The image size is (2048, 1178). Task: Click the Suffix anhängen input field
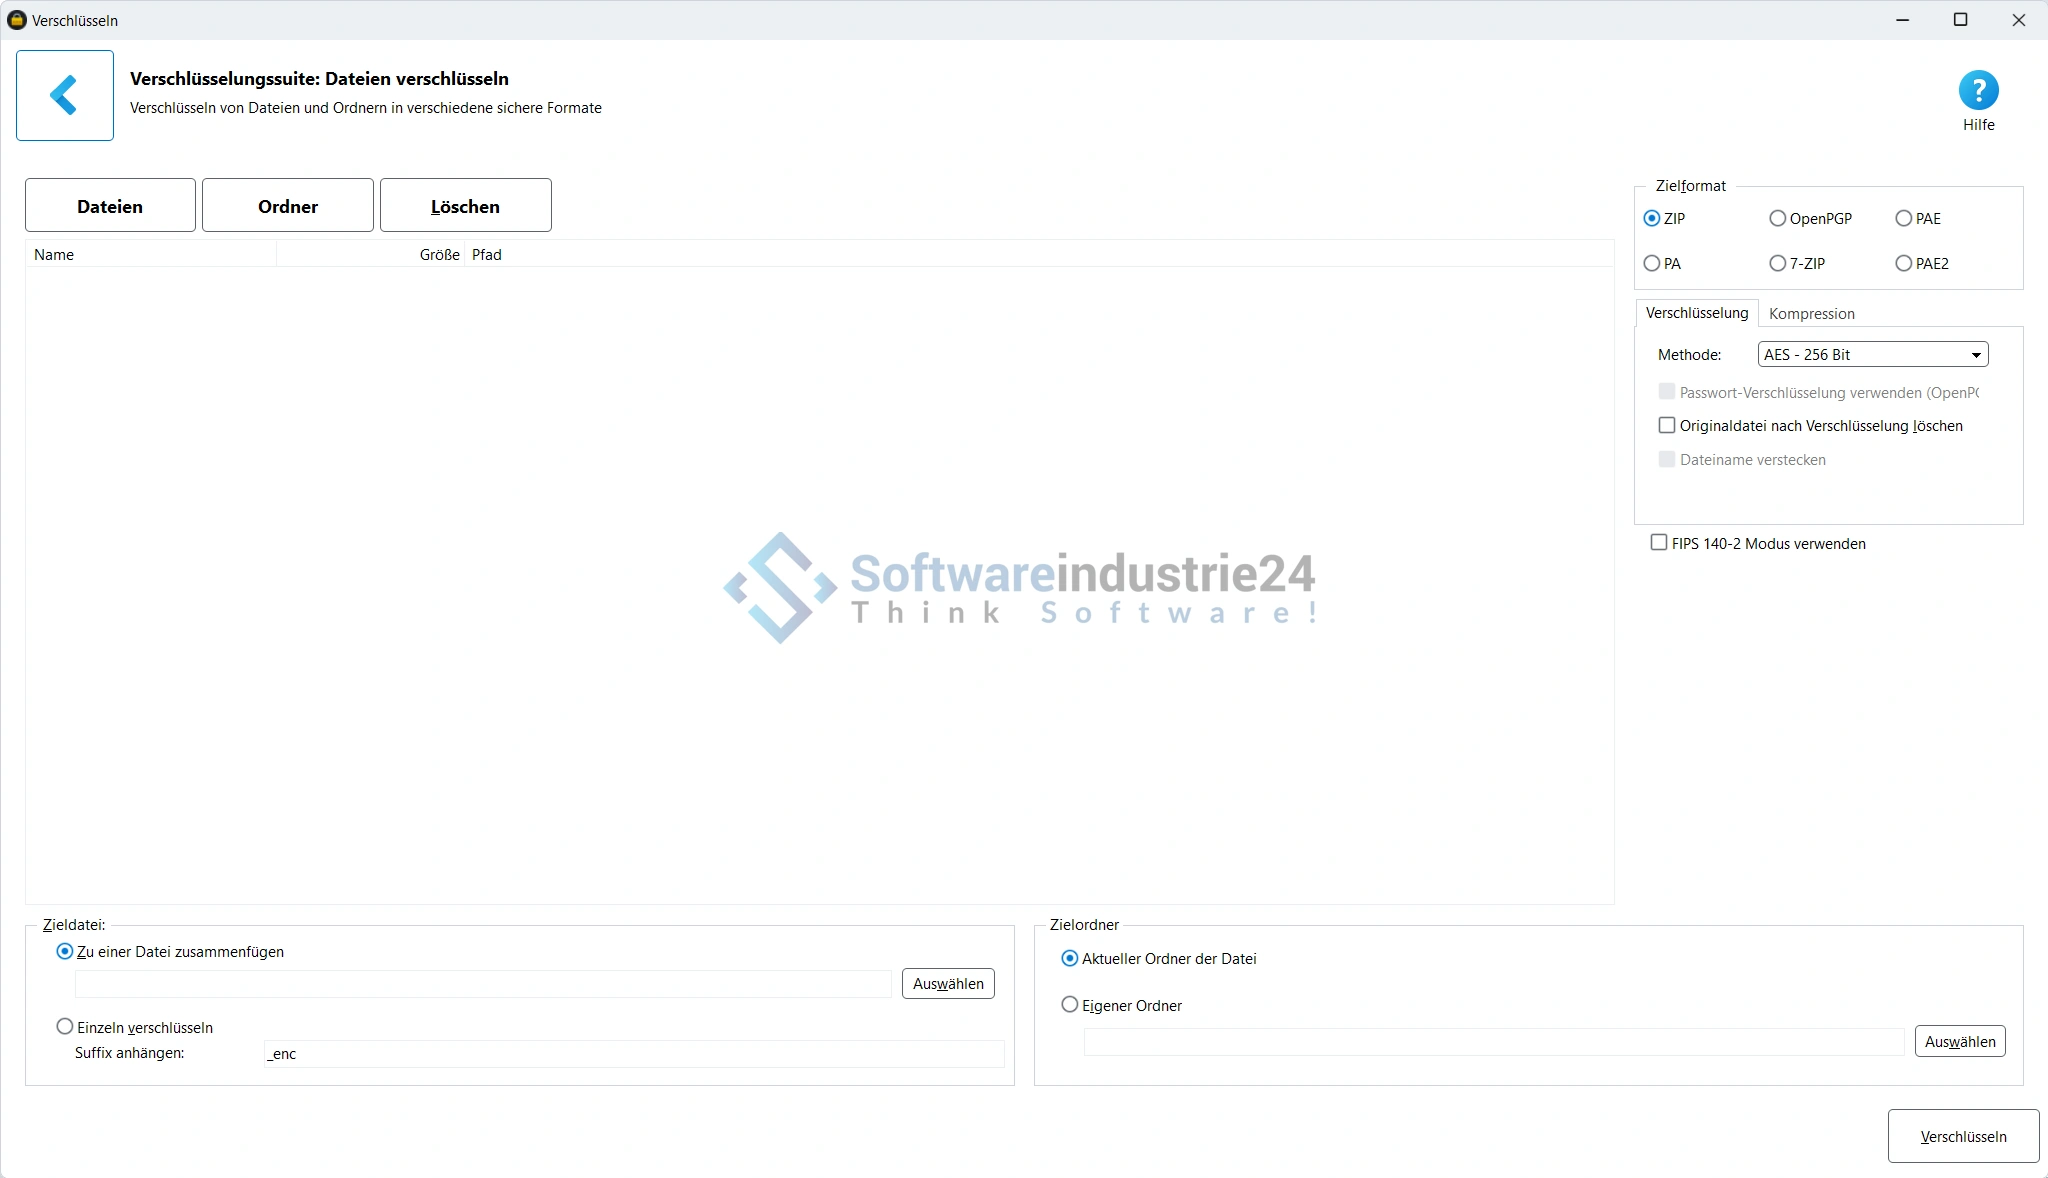(633, 1053)
